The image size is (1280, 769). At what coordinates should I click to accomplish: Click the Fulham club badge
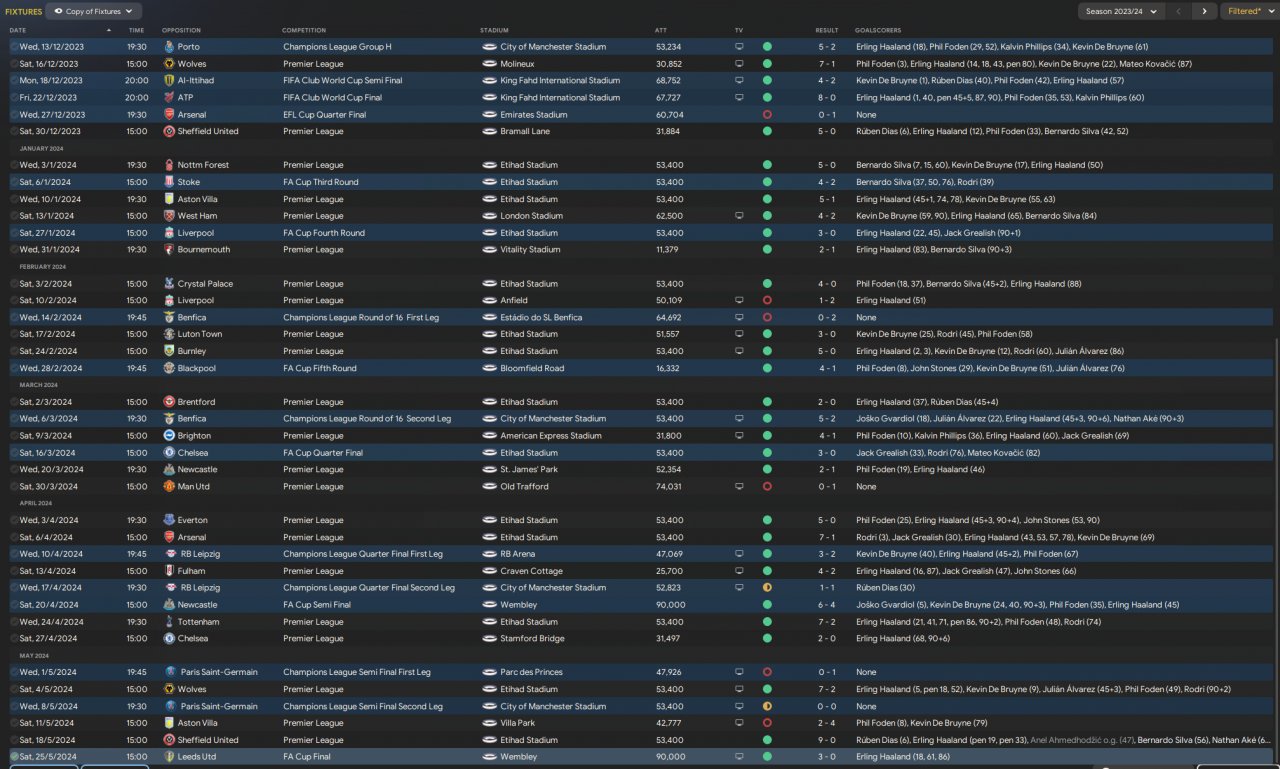169,571
